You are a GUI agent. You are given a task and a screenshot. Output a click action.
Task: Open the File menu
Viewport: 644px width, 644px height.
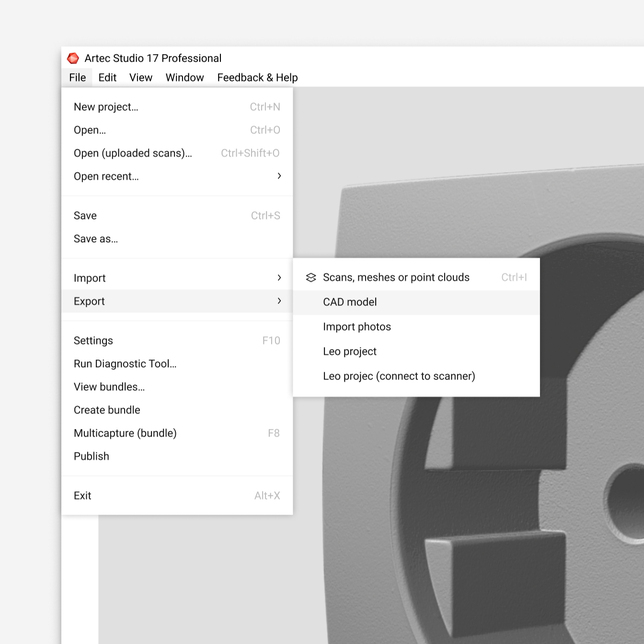coord(77,78)
